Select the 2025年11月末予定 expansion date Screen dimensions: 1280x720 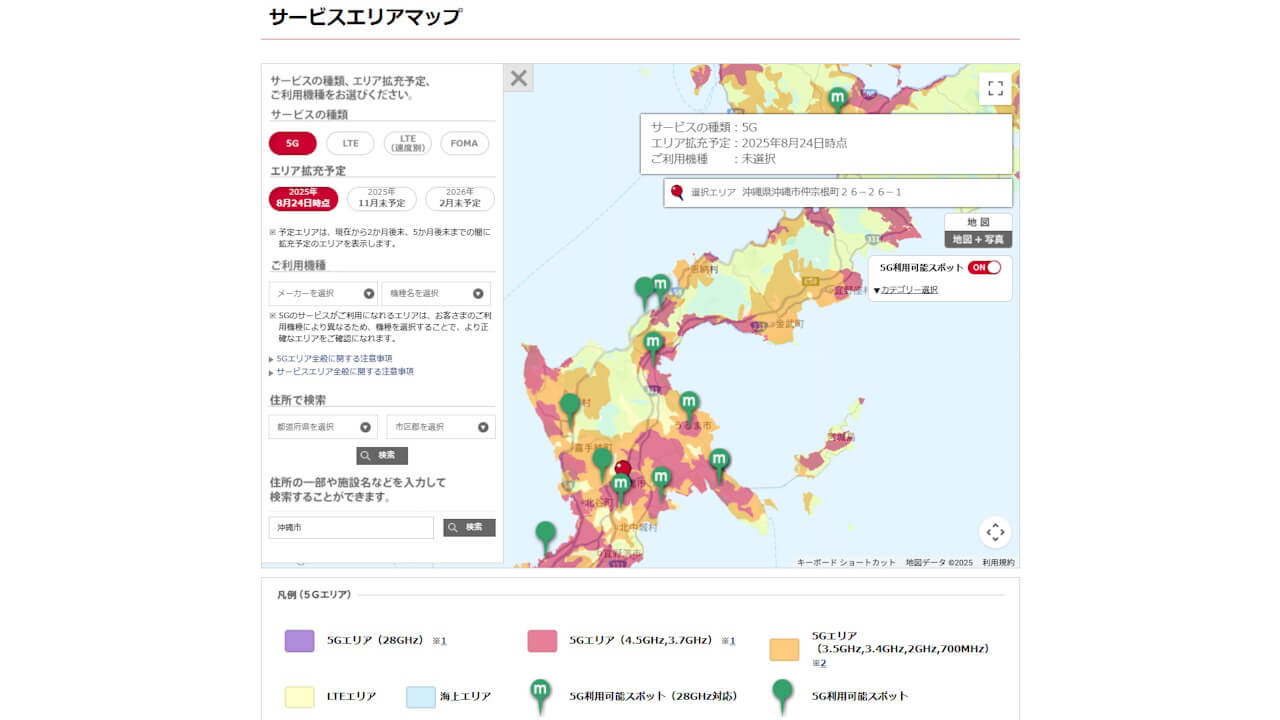pos(382,198)
